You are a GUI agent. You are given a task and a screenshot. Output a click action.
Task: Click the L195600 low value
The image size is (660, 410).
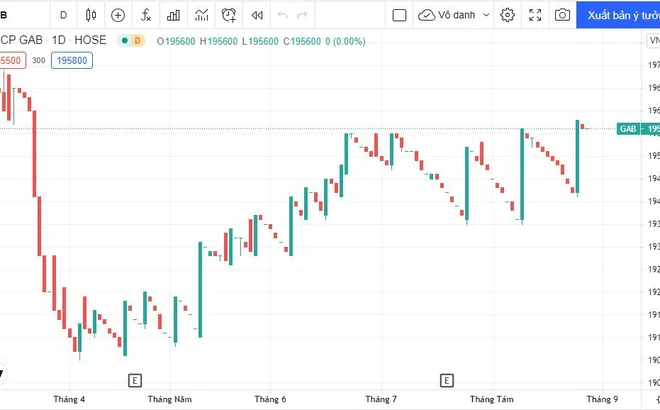[260, 42]
